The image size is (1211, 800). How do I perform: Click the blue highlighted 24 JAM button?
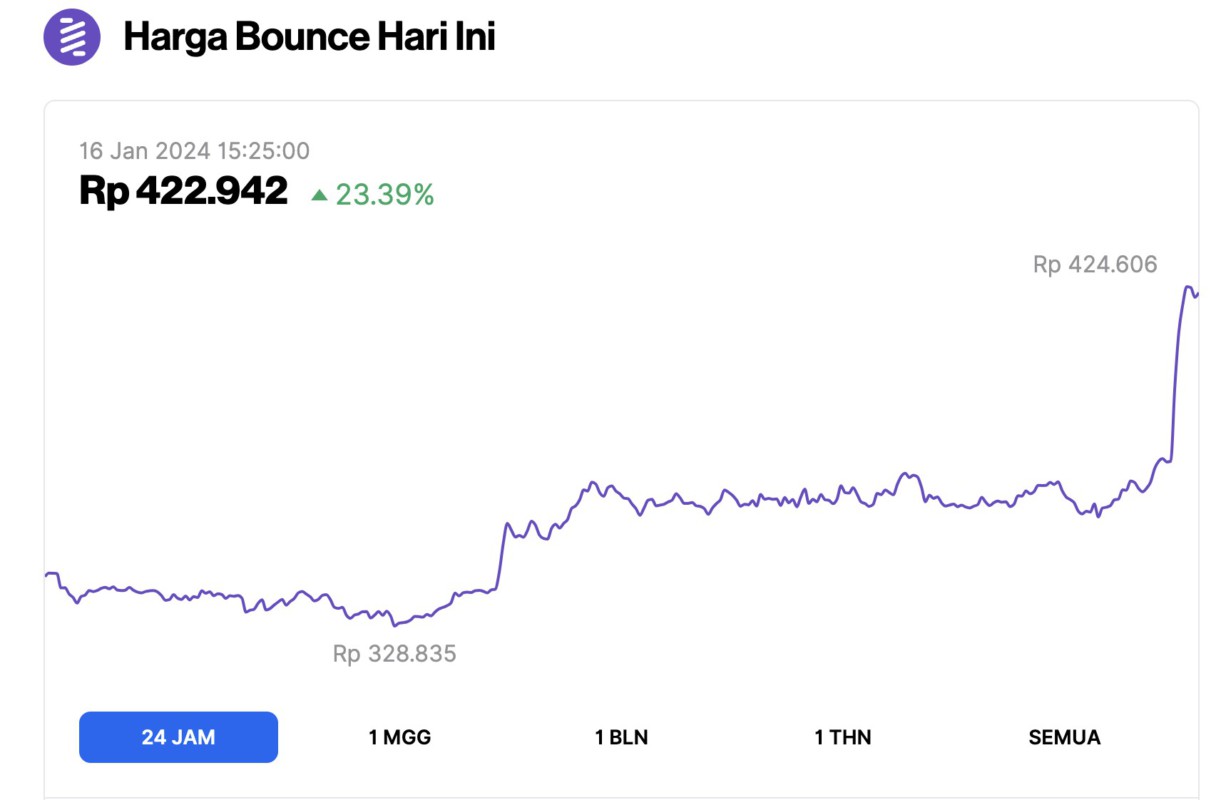pos(179,737)
